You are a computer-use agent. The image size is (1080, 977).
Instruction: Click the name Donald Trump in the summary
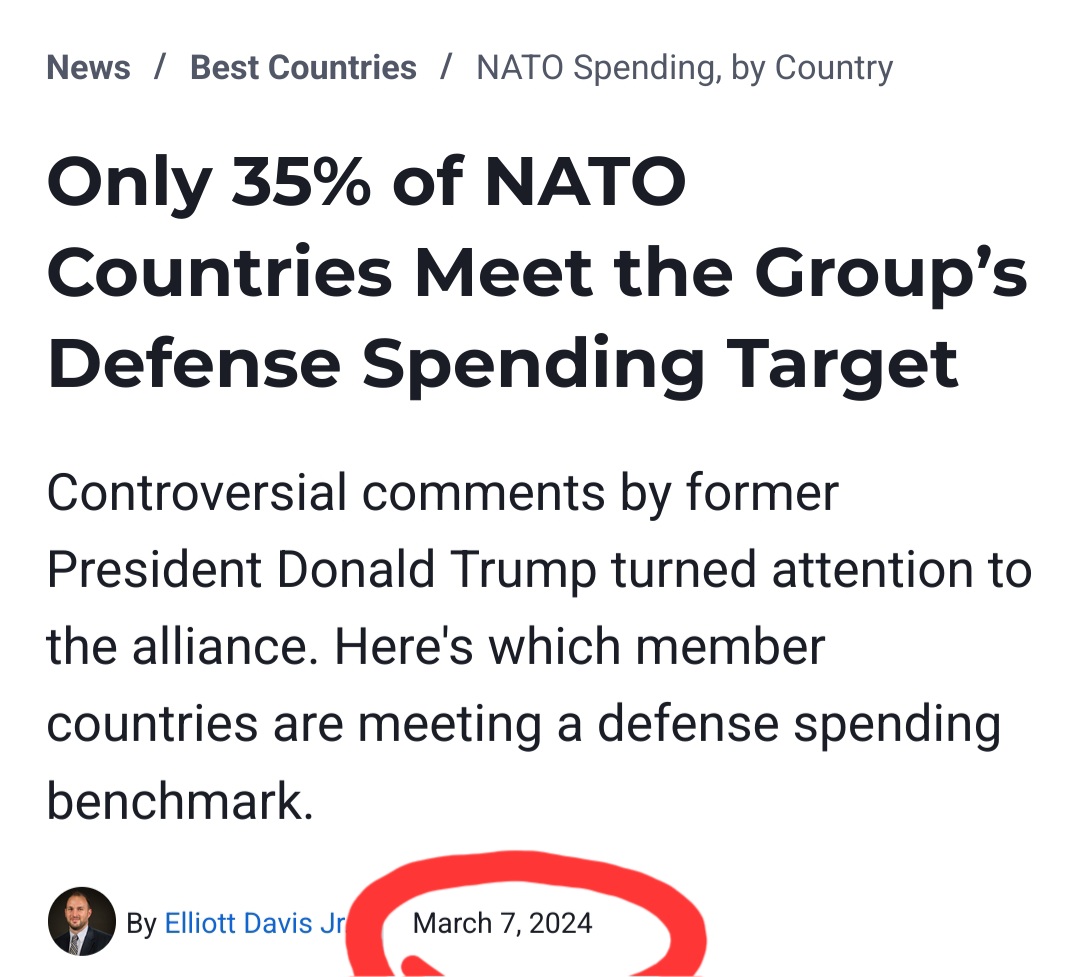tap(437, 570)
